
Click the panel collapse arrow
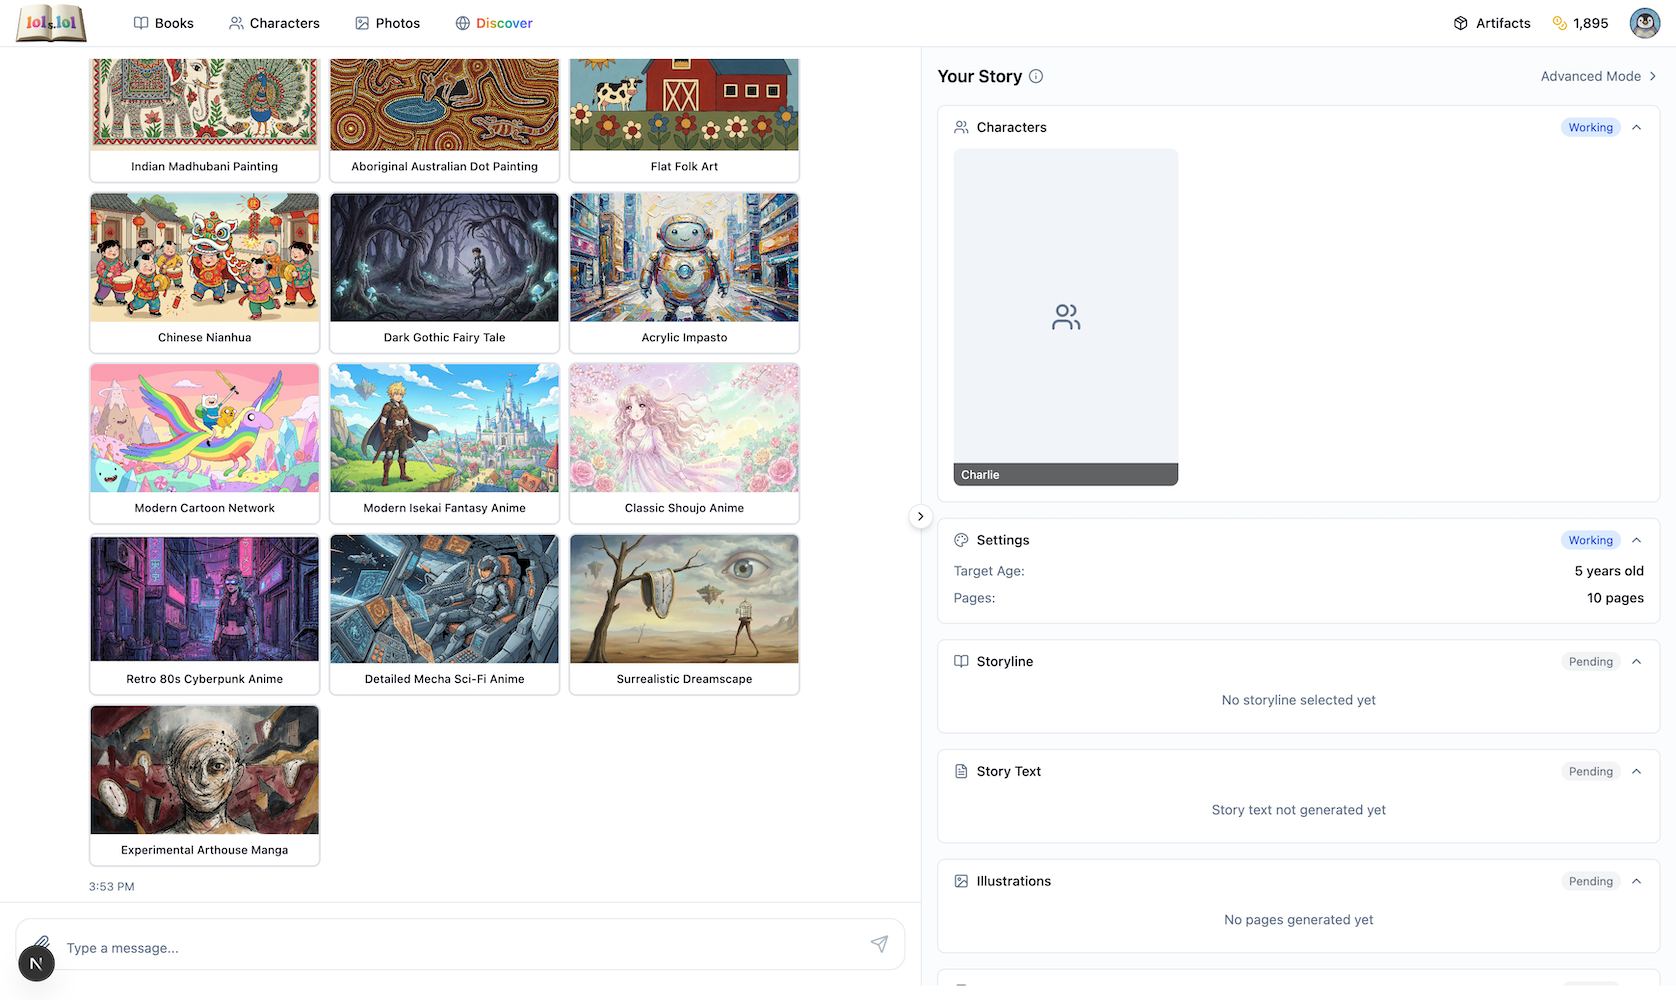tap(920, 516)
